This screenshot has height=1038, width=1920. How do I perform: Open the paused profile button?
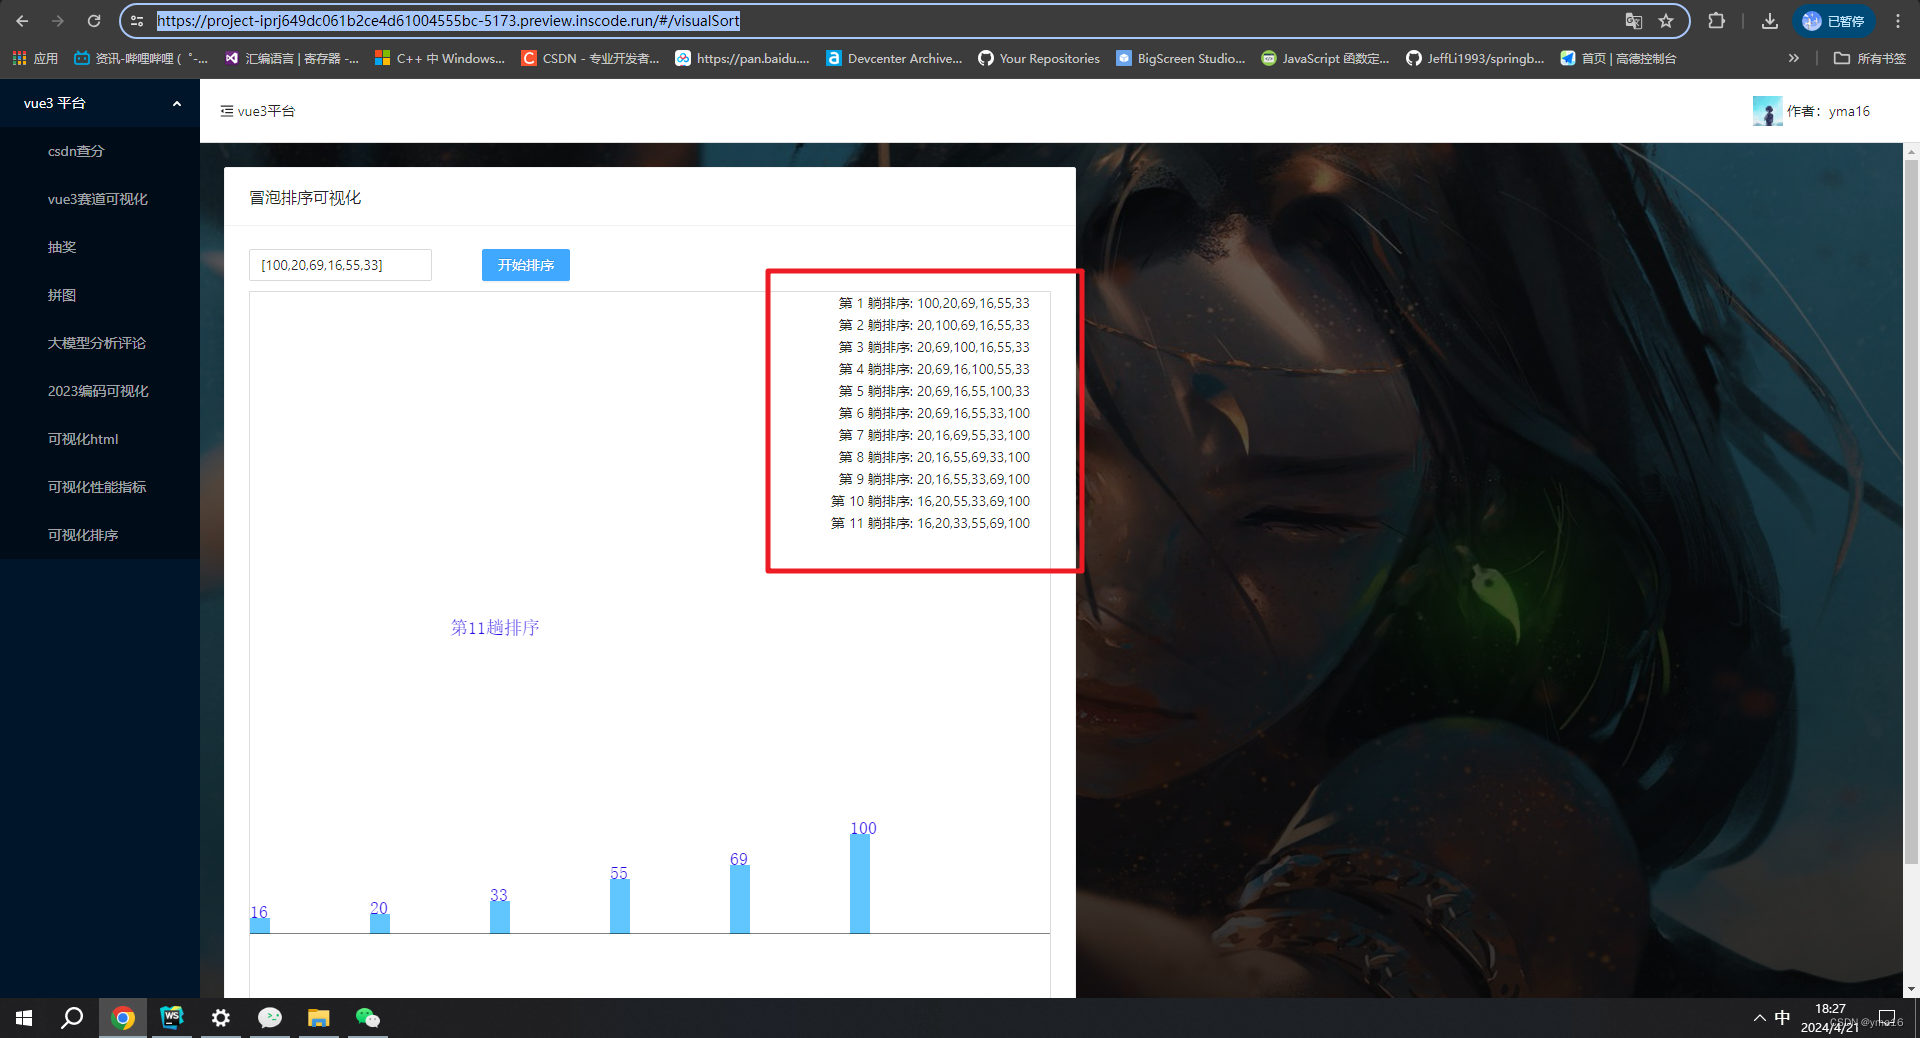click(x=1833, y=21)
